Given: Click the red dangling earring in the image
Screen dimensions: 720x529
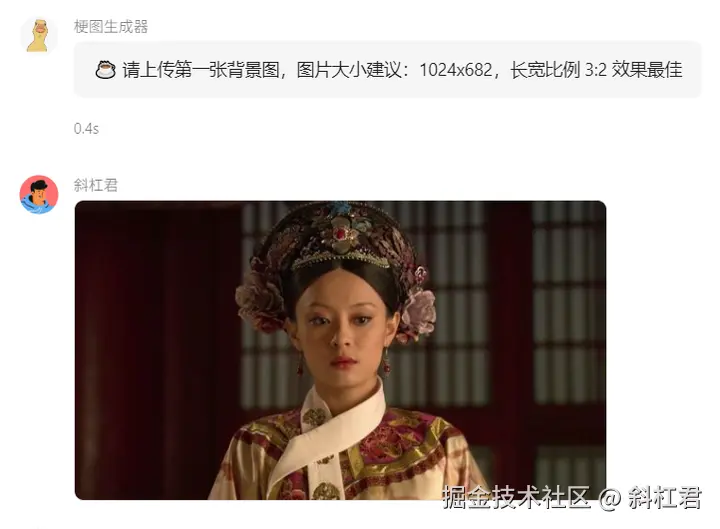Looking at the screenshot, I should pos(386,364).
